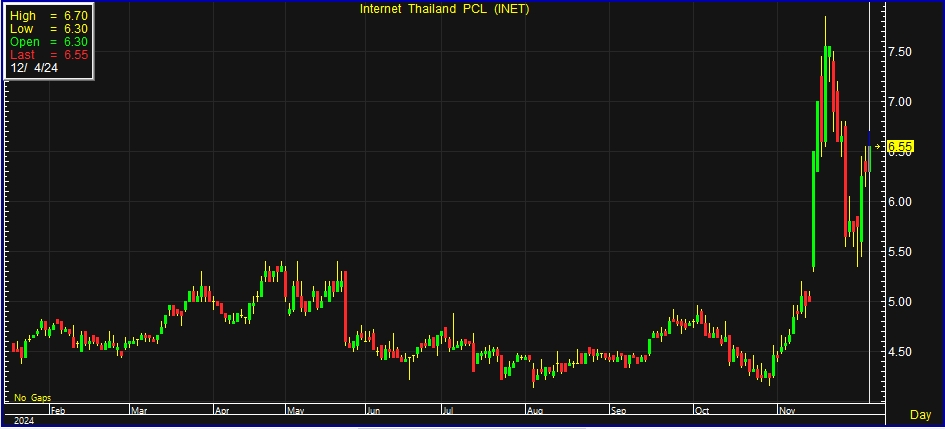The image size is (945, 429).
Task: Click the Nov label on time axis
Action: point(790,410)
